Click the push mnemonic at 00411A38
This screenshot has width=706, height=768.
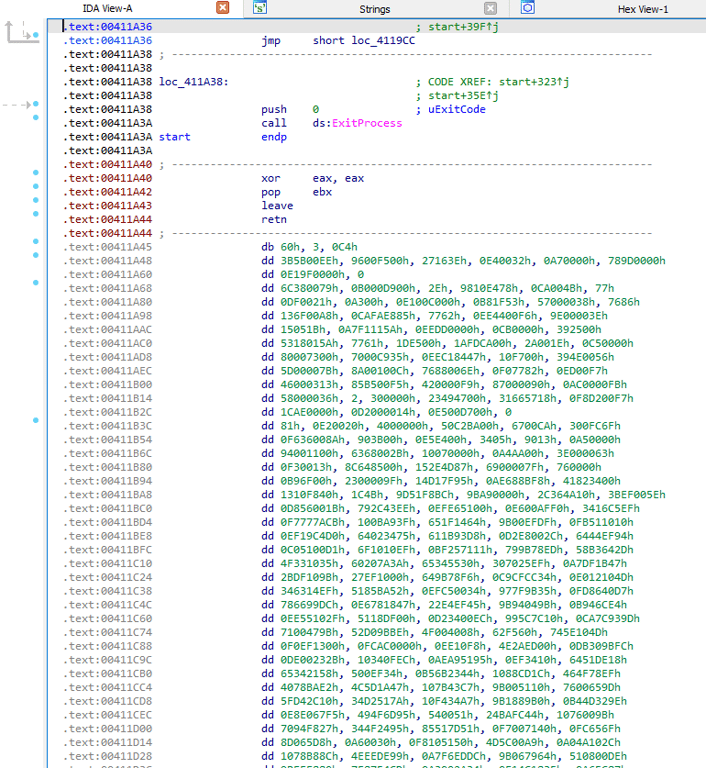(x=274, y=109)
